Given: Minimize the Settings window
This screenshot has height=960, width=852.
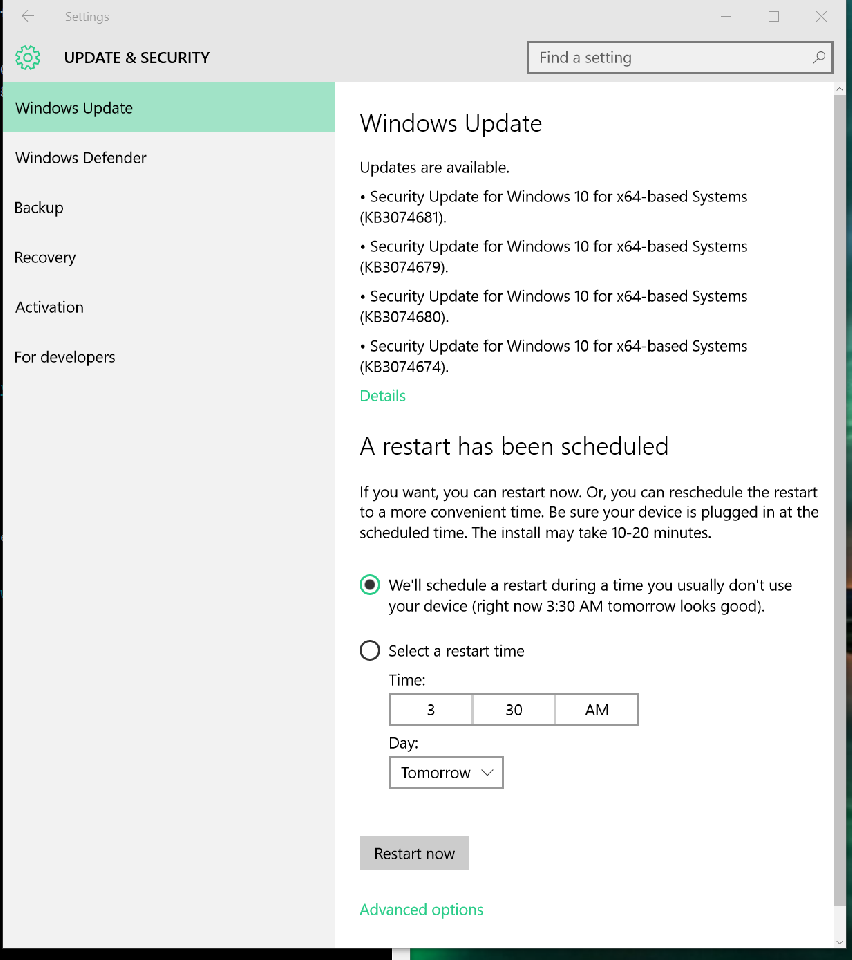Looking at the screenshot, I should [x=726, y=17].
